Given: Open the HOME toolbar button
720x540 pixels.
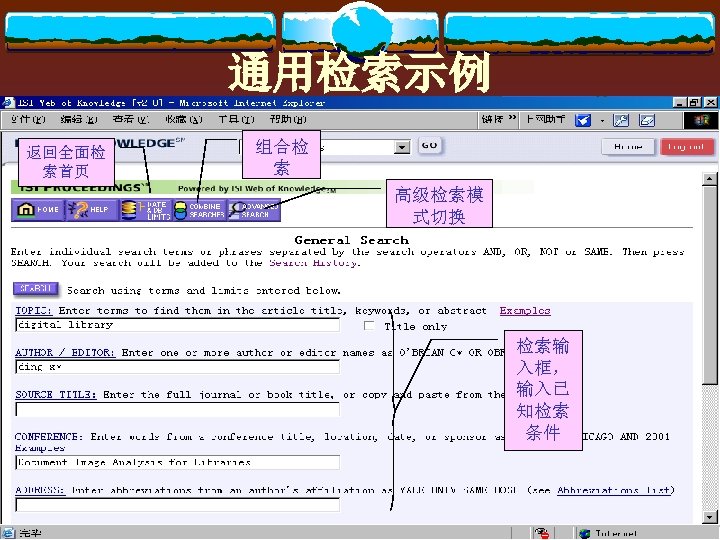Looking at the screenshot, I should click(x=38, y=210).
